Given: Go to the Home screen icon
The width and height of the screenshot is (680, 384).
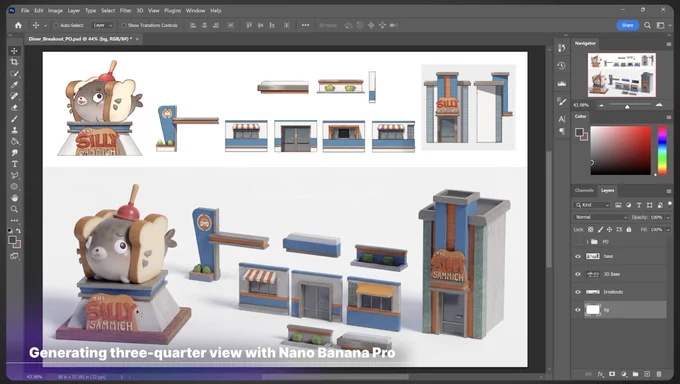Looking at the screenshot, I should click(x=18, y=25).
